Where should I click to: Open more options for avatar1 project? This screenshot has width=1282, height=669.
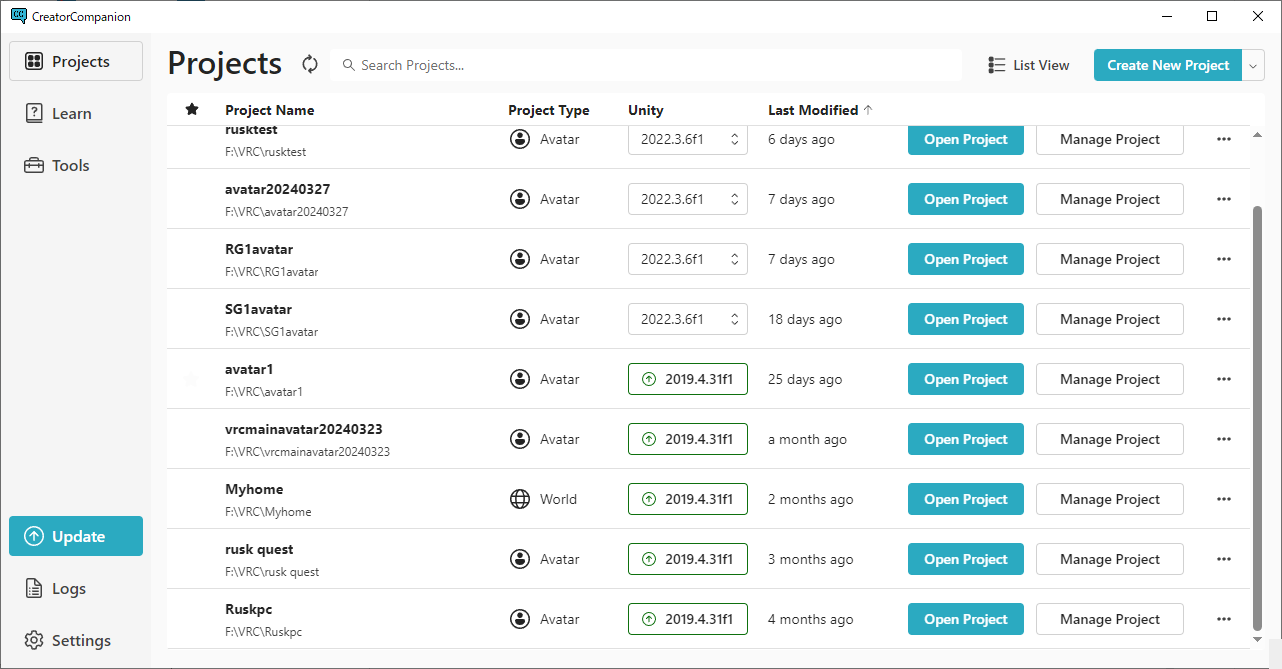1224,379
